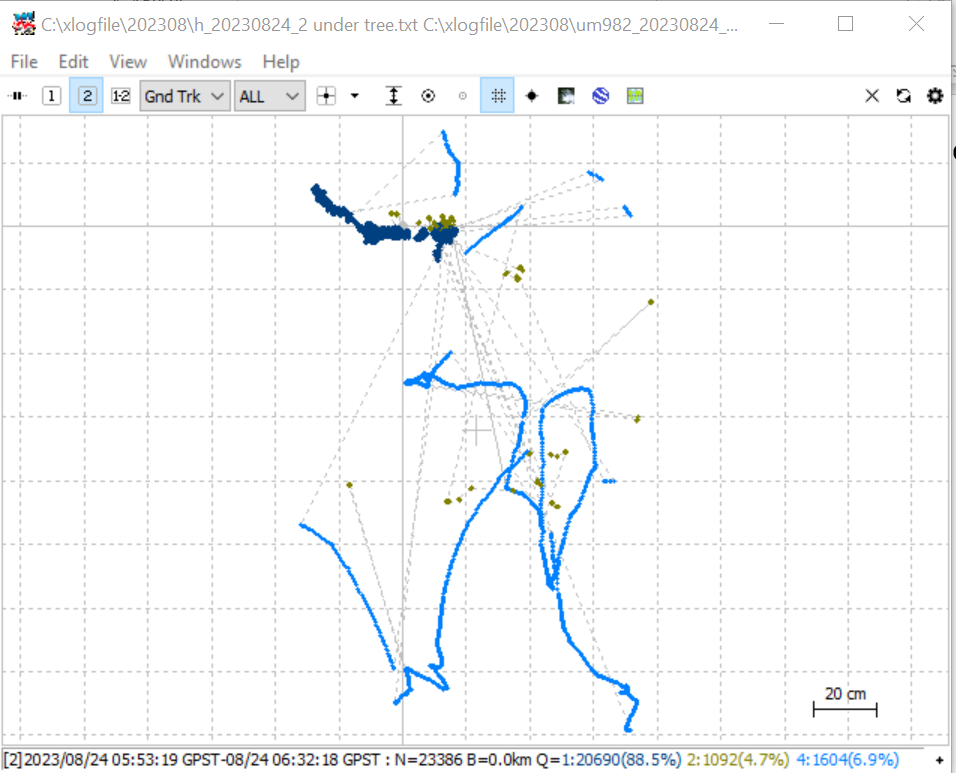Click the olive 2:1092(4.7%) status text
This screenshot has height=773, width=956.
pos(738,760)
